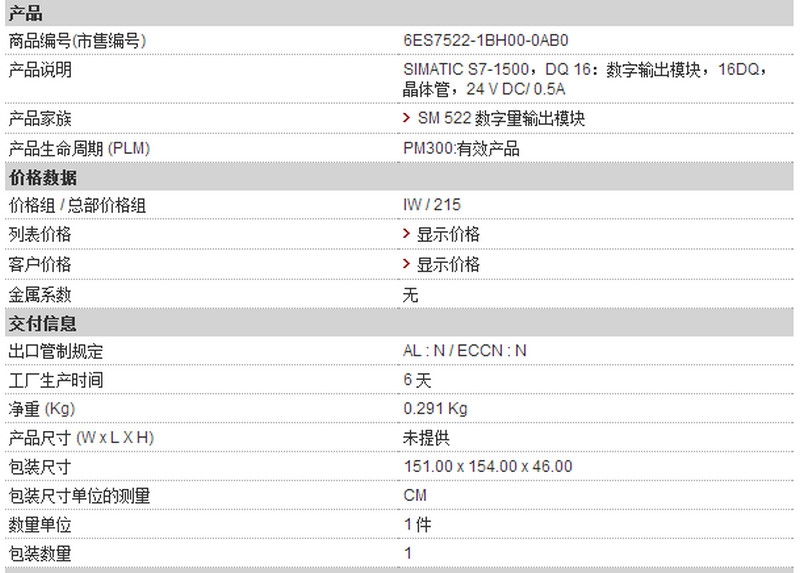Click the 产品 section header

(x=399, y=13)
